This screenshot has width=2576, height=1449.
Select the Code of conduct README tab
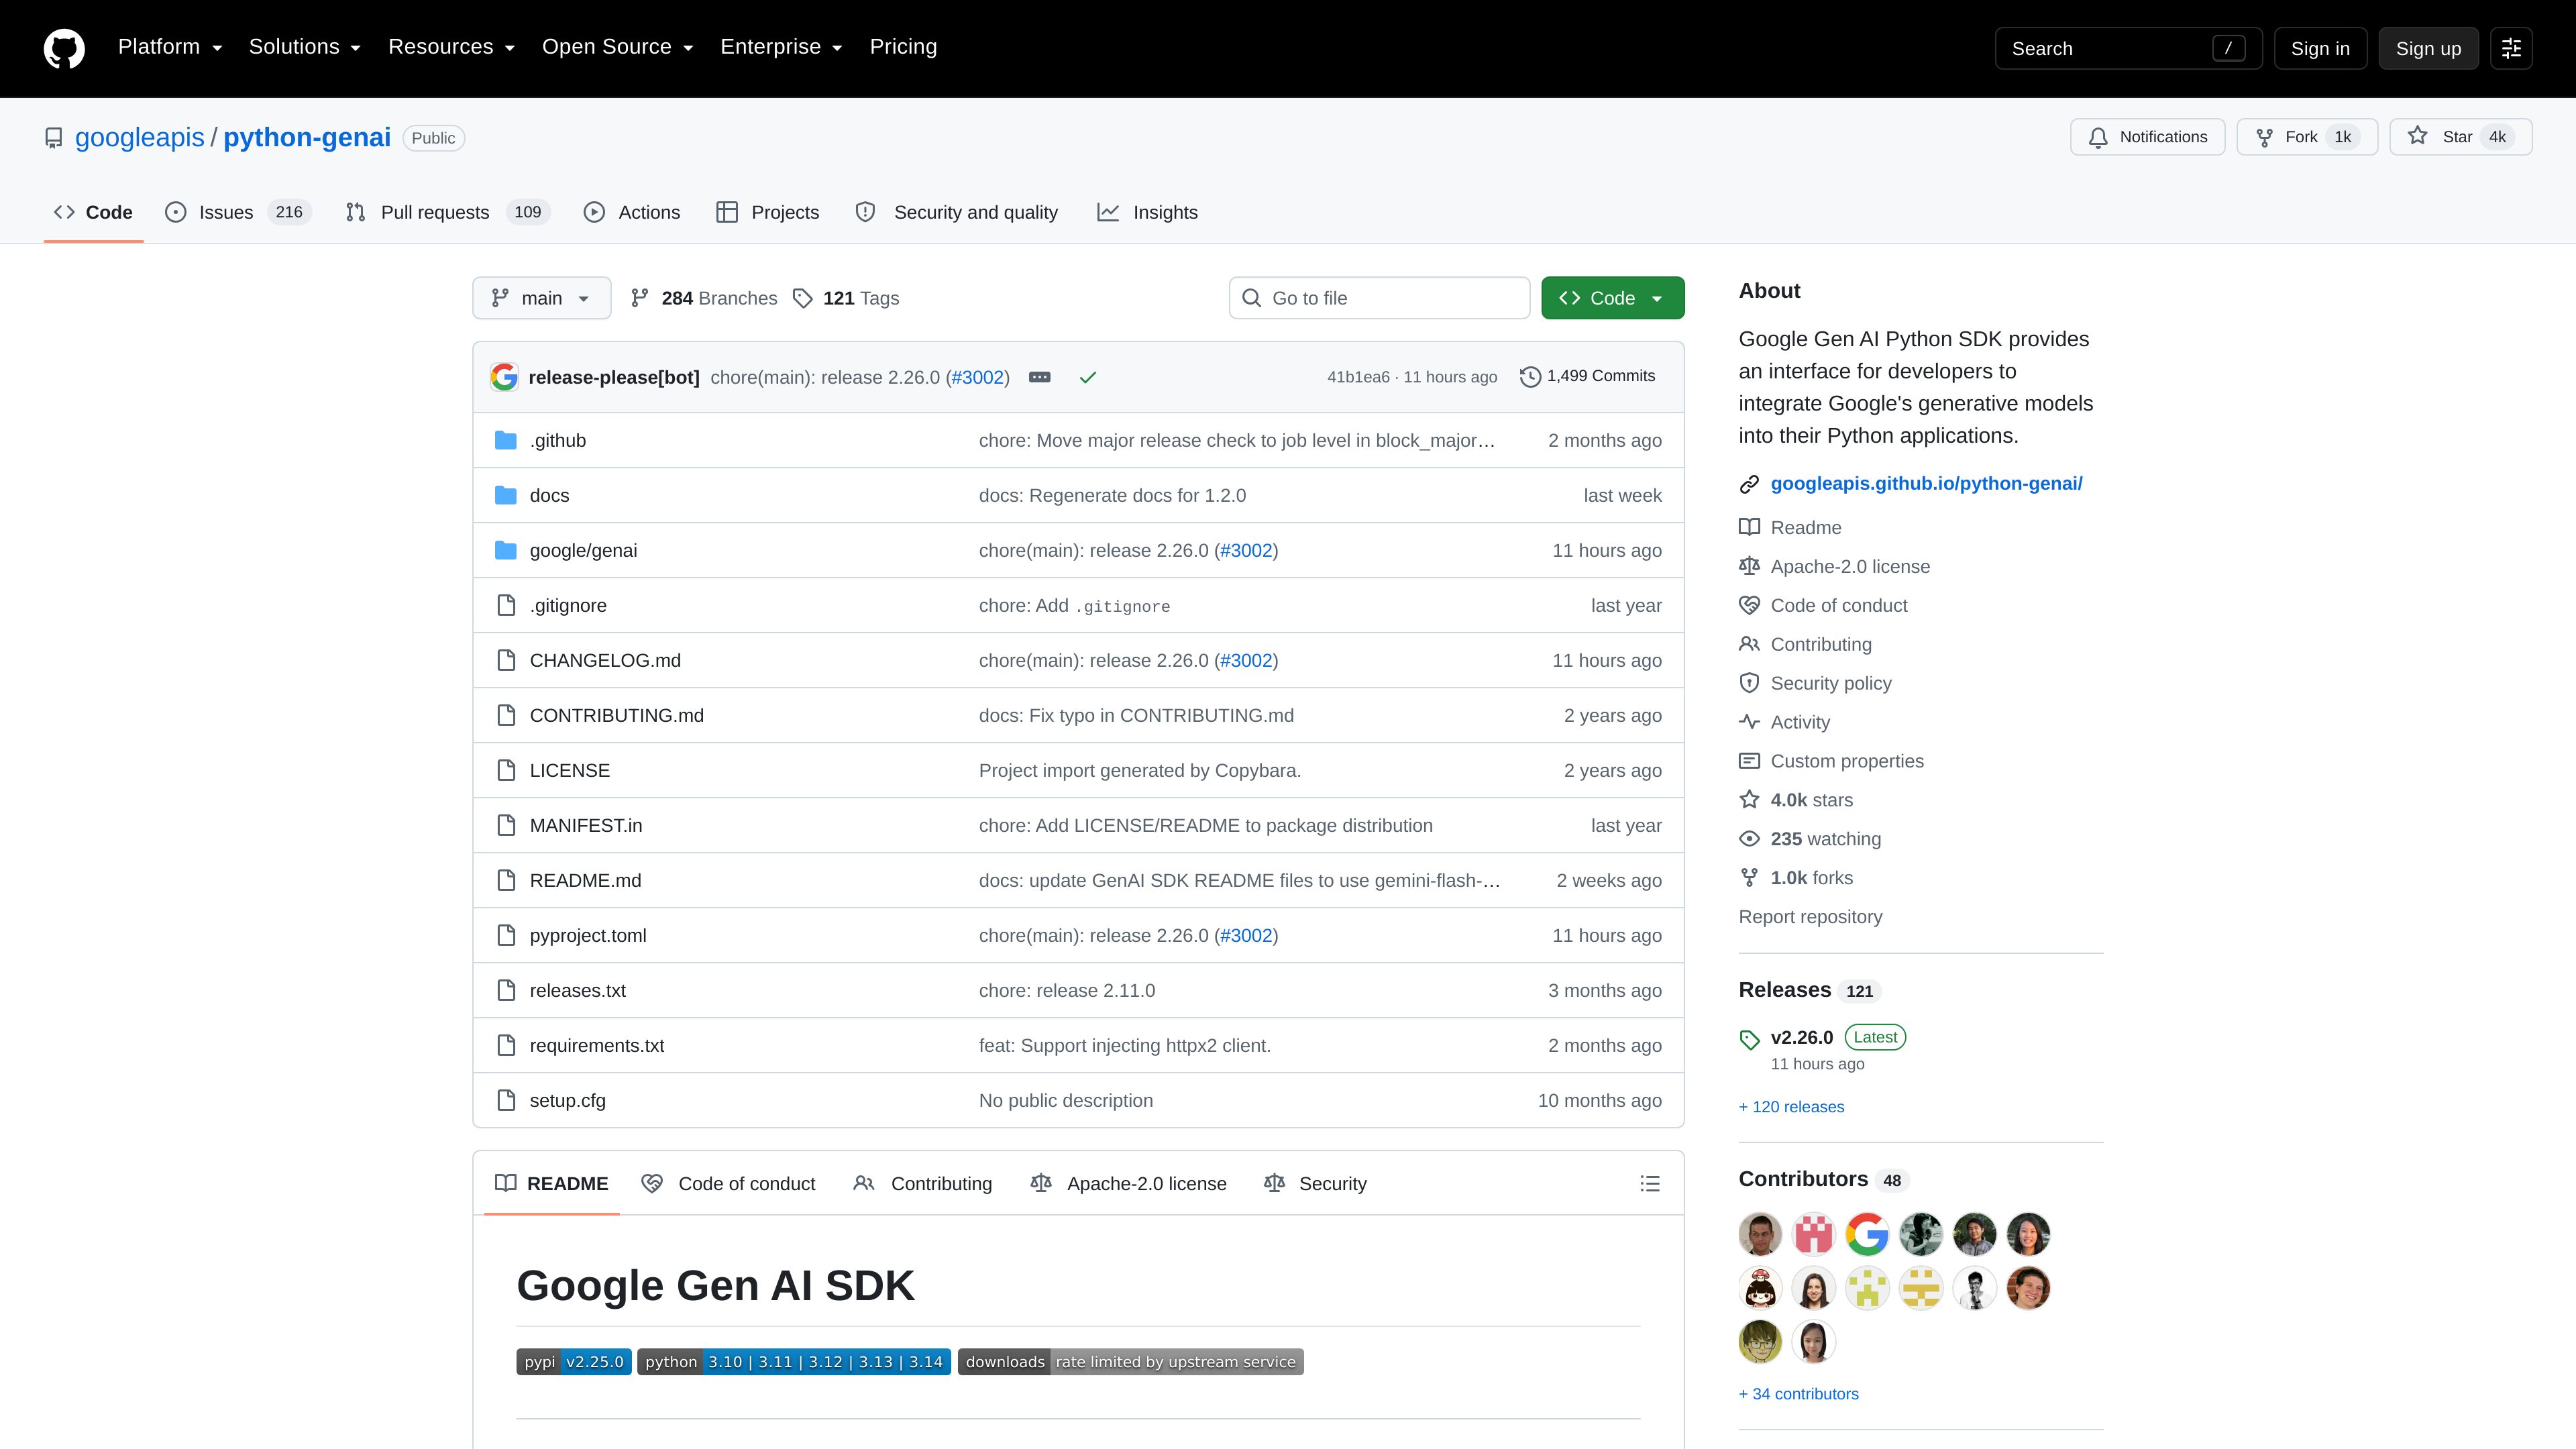[x=728, y=1183]
